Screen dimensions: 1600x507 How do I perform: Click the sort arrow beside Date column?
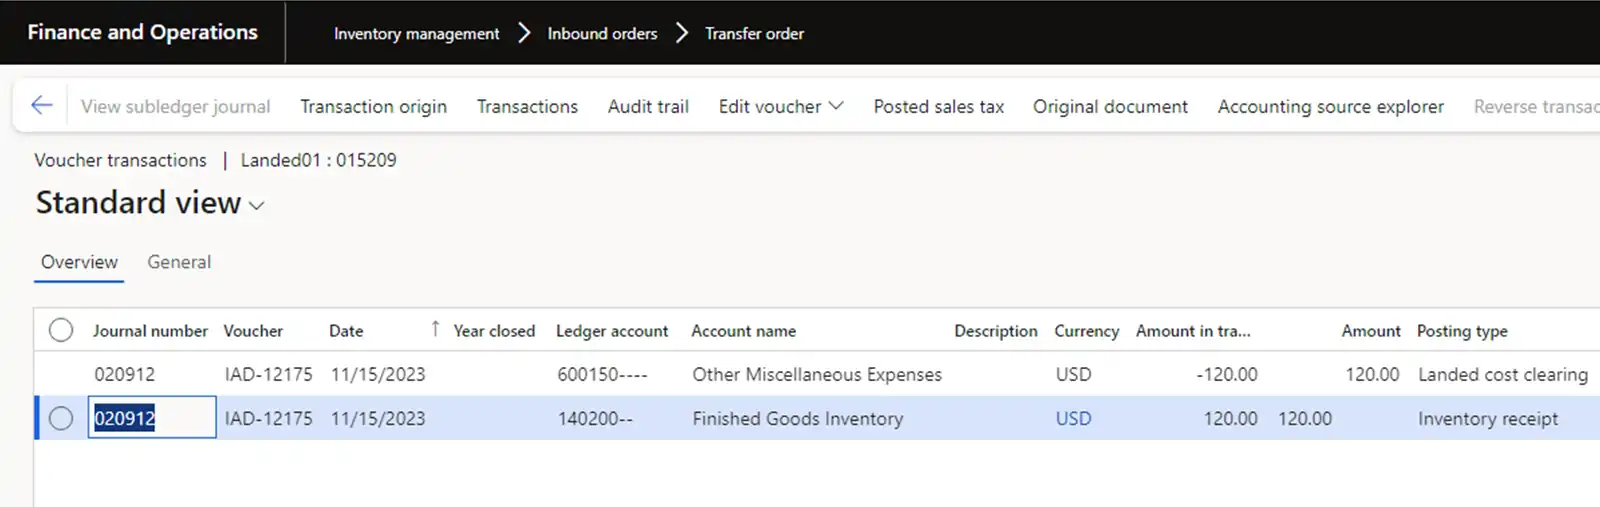435,329
